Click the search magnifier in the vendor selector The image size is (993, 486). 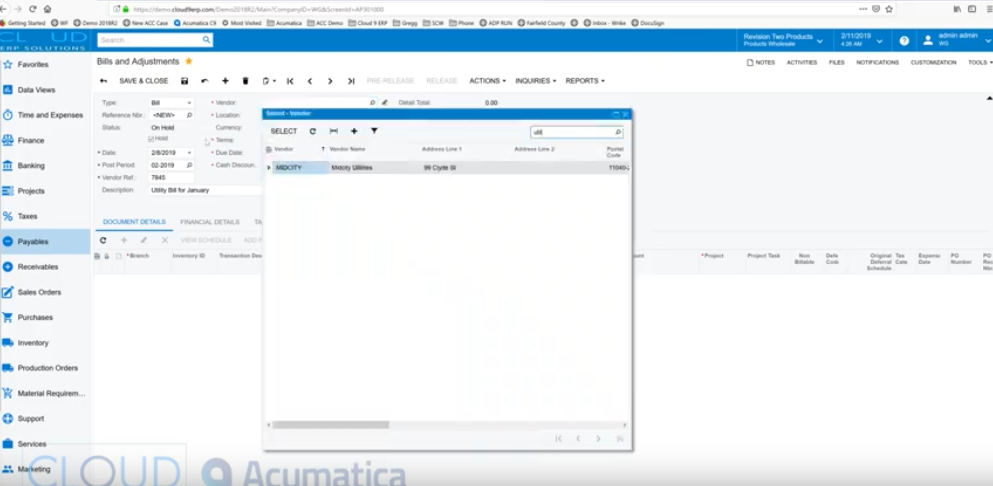point(618,132)
